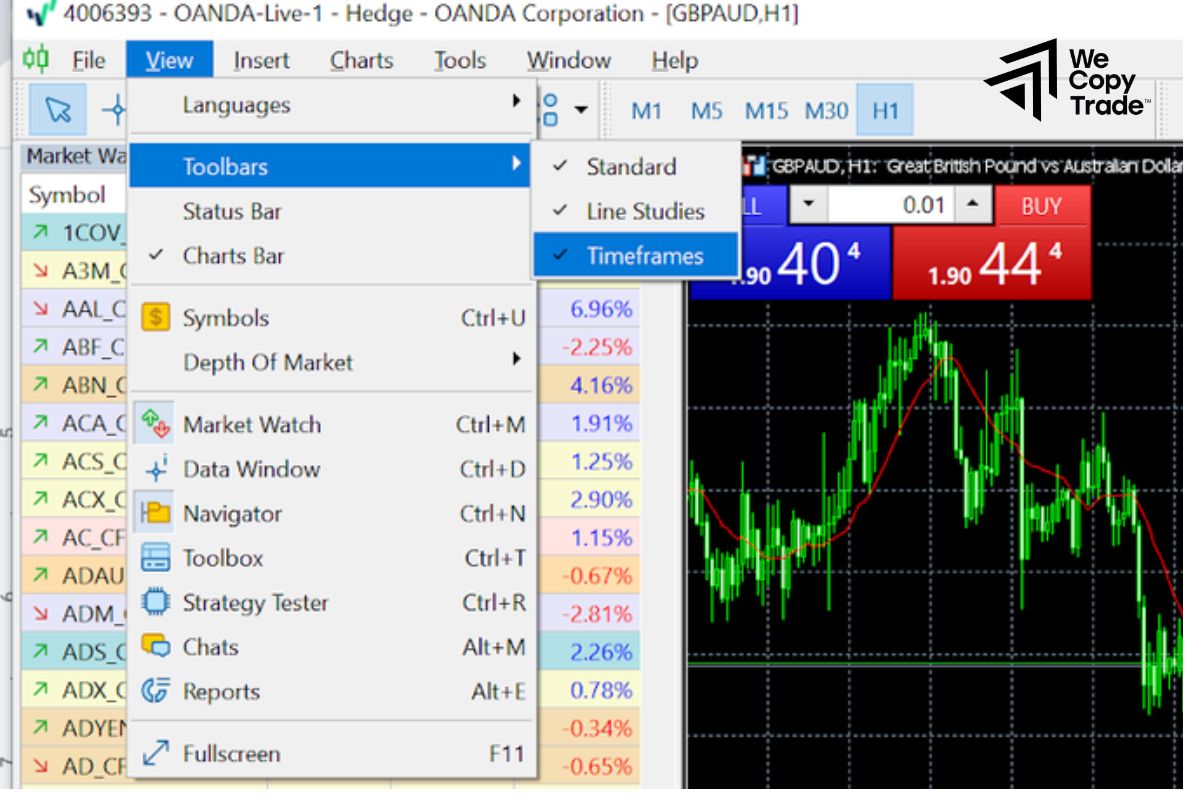Open Navigator using its folder icon
Screen dimensions: 1200x800
[x=155, y=514]
